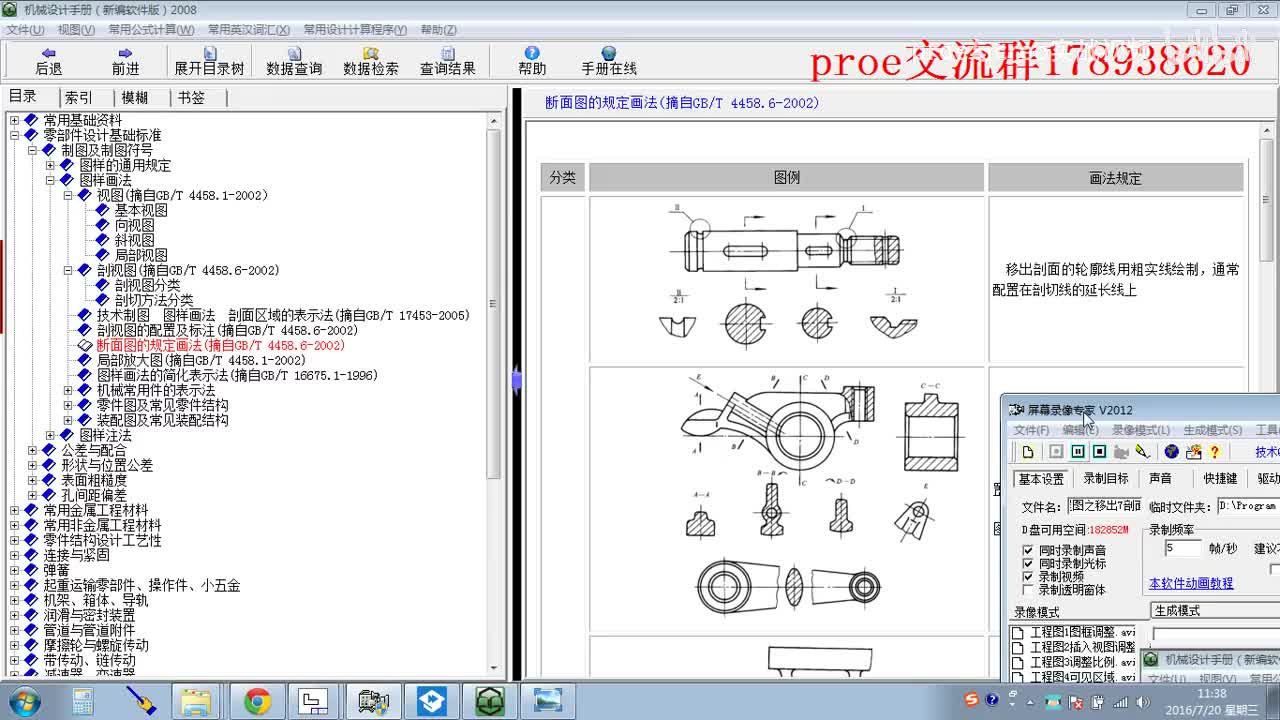The height and width of the screenshot is (720, 1280).
Task: Expand the 连接与紧固 tree node
Action: [14, 555]
